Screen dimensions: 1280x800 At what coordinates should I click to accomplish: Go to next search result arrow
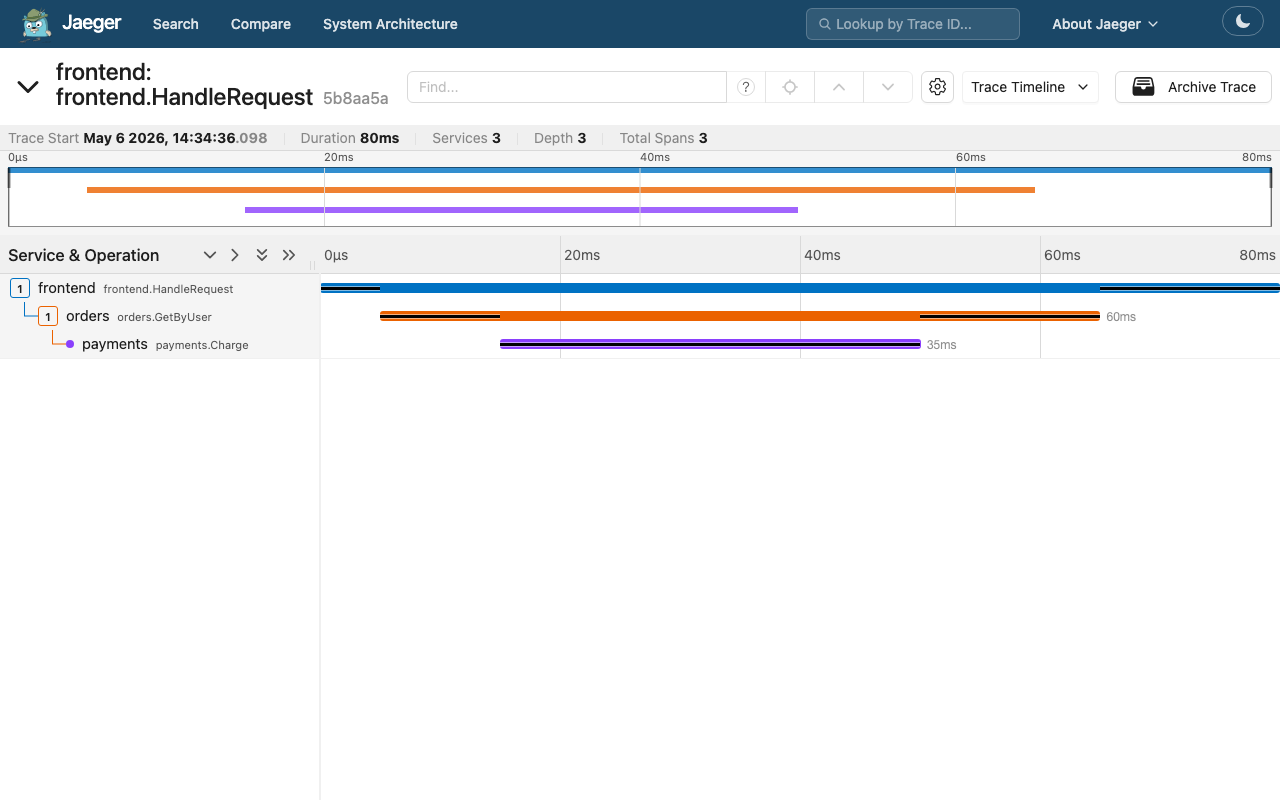[x=888, y=87]
